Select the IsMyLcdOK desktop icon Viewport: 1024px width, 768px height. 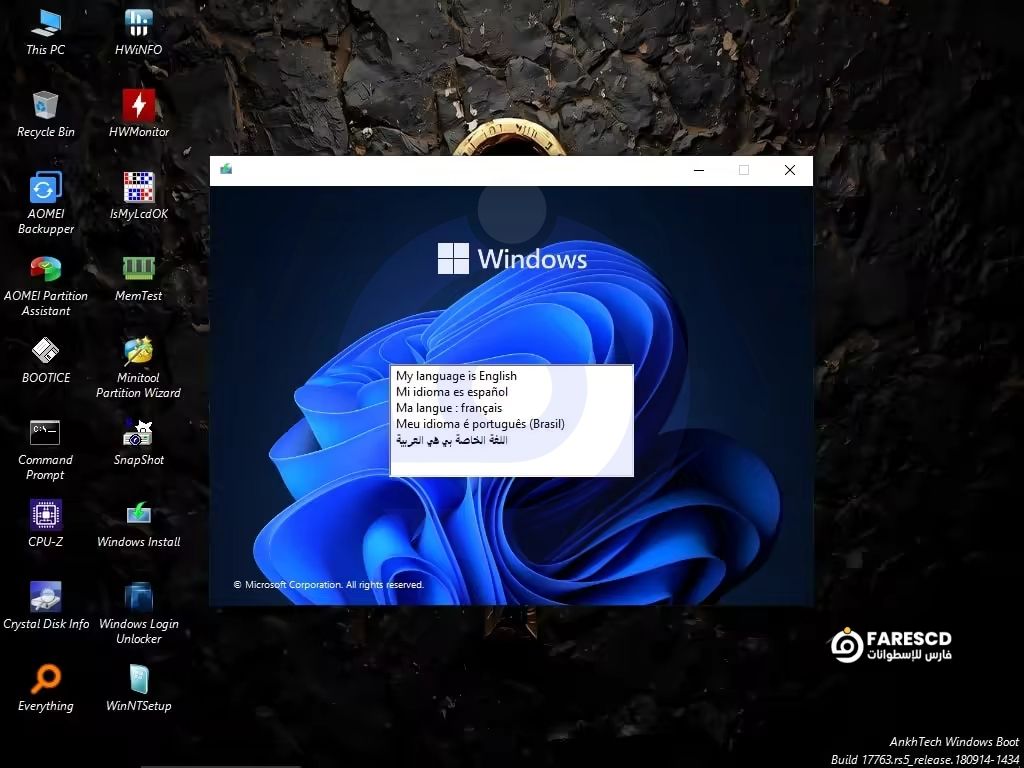(138, 187)
